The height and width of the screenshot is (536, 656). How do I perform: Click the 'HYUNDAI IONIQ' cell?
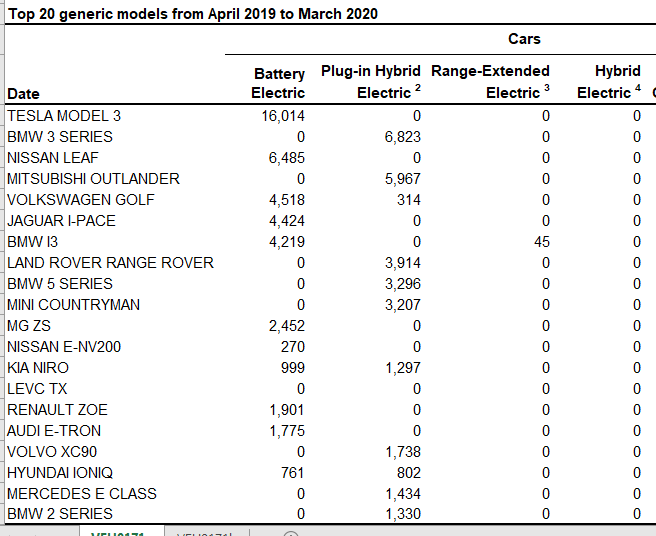[60, 473]
